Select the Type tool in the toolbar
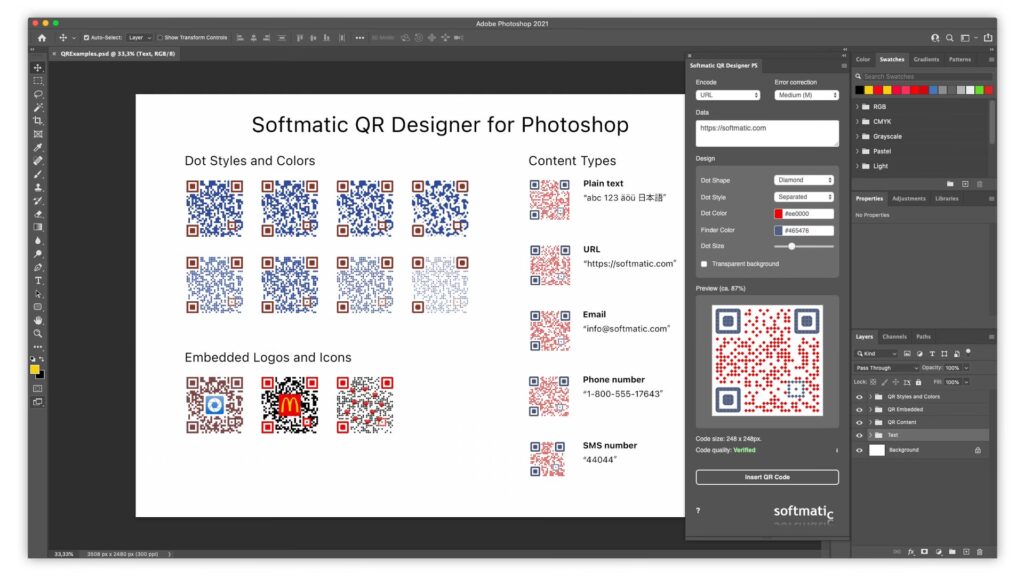The height and width of the screenshot is (578, 1024). pyautogui.click(x=38, y=281)
